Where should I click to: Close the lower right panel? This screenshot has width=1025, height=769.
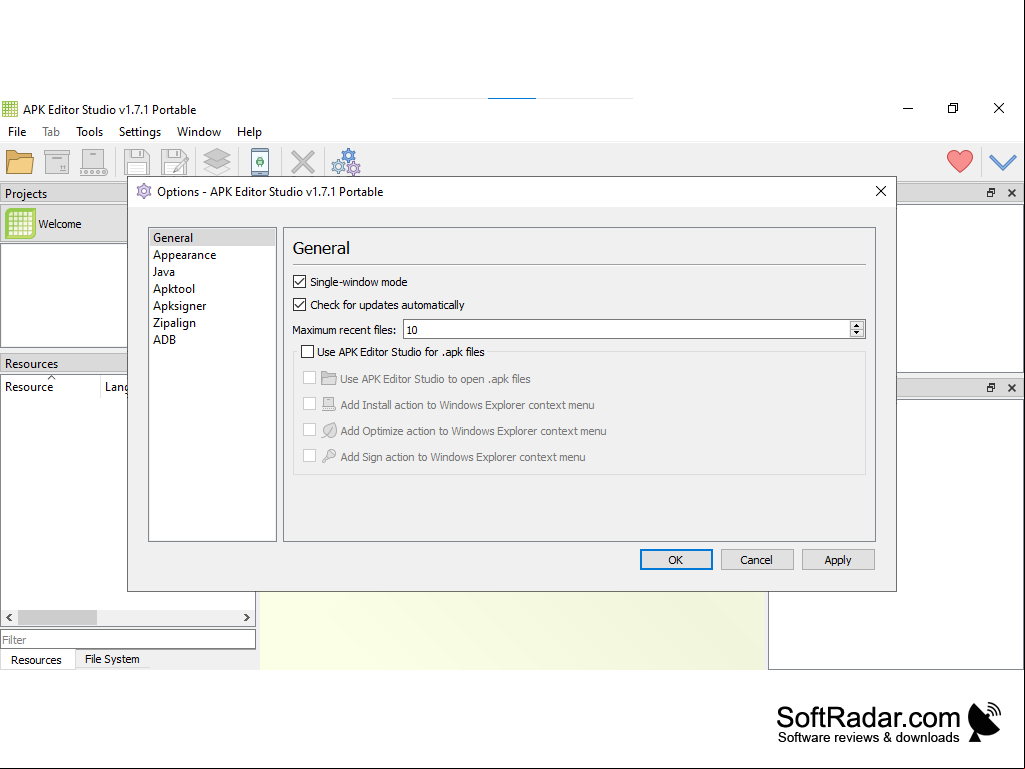click(x=1012, y=388)
